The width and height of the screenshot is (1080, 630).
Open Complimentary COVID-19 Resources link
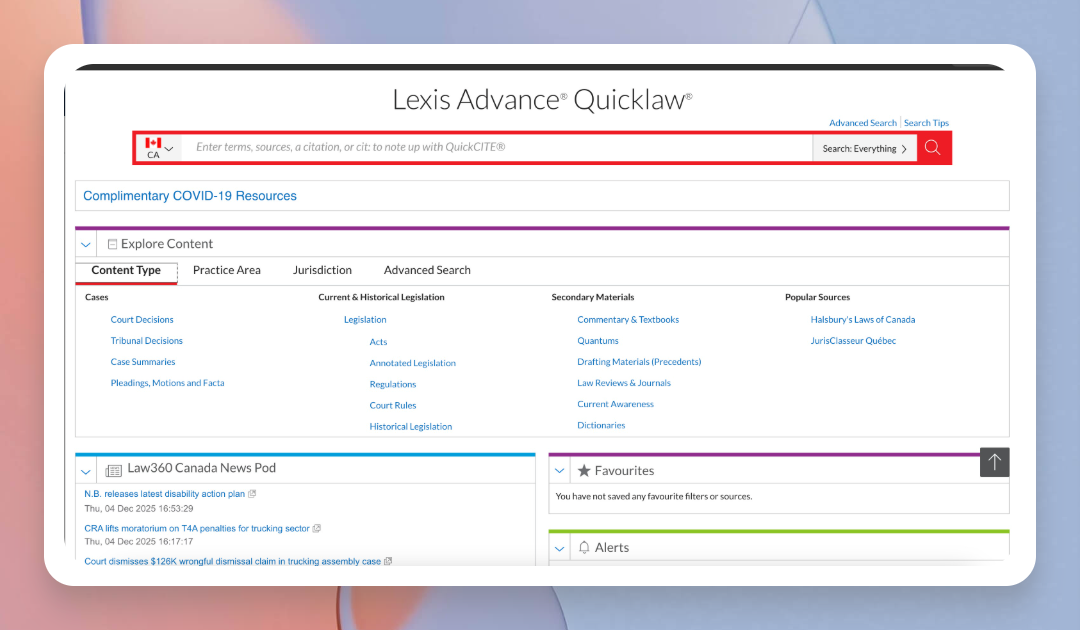click(x=190, y=196)
